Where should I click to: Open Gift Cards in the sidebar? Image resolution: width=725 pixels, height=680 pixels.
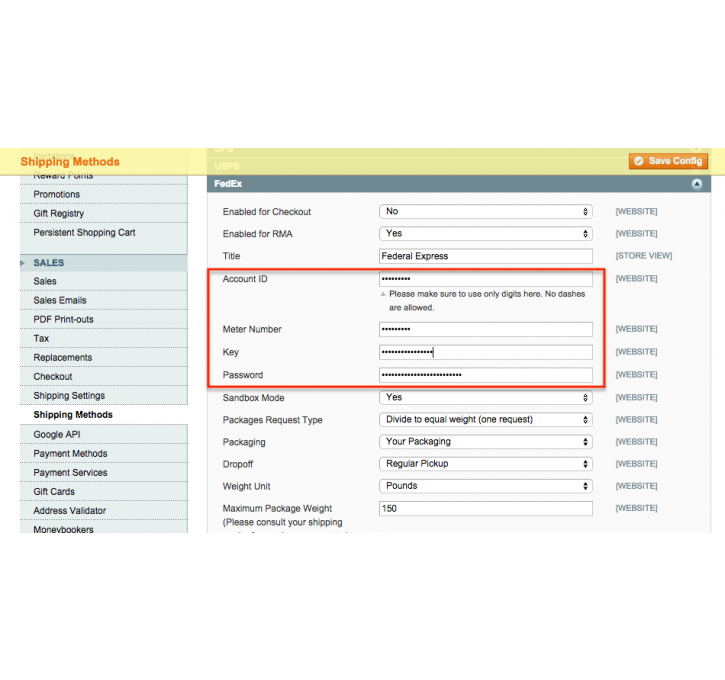pyautogui.click(x=104, y=491)
